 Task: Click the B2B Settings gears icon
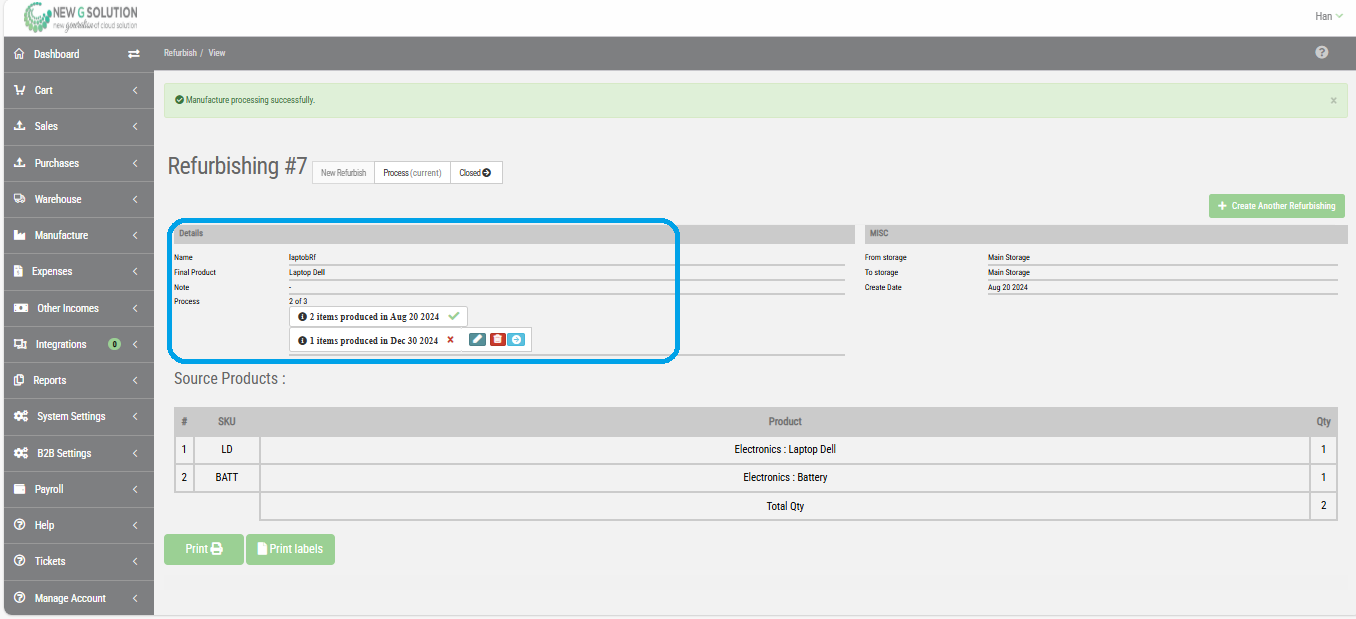tap(20, 453)
